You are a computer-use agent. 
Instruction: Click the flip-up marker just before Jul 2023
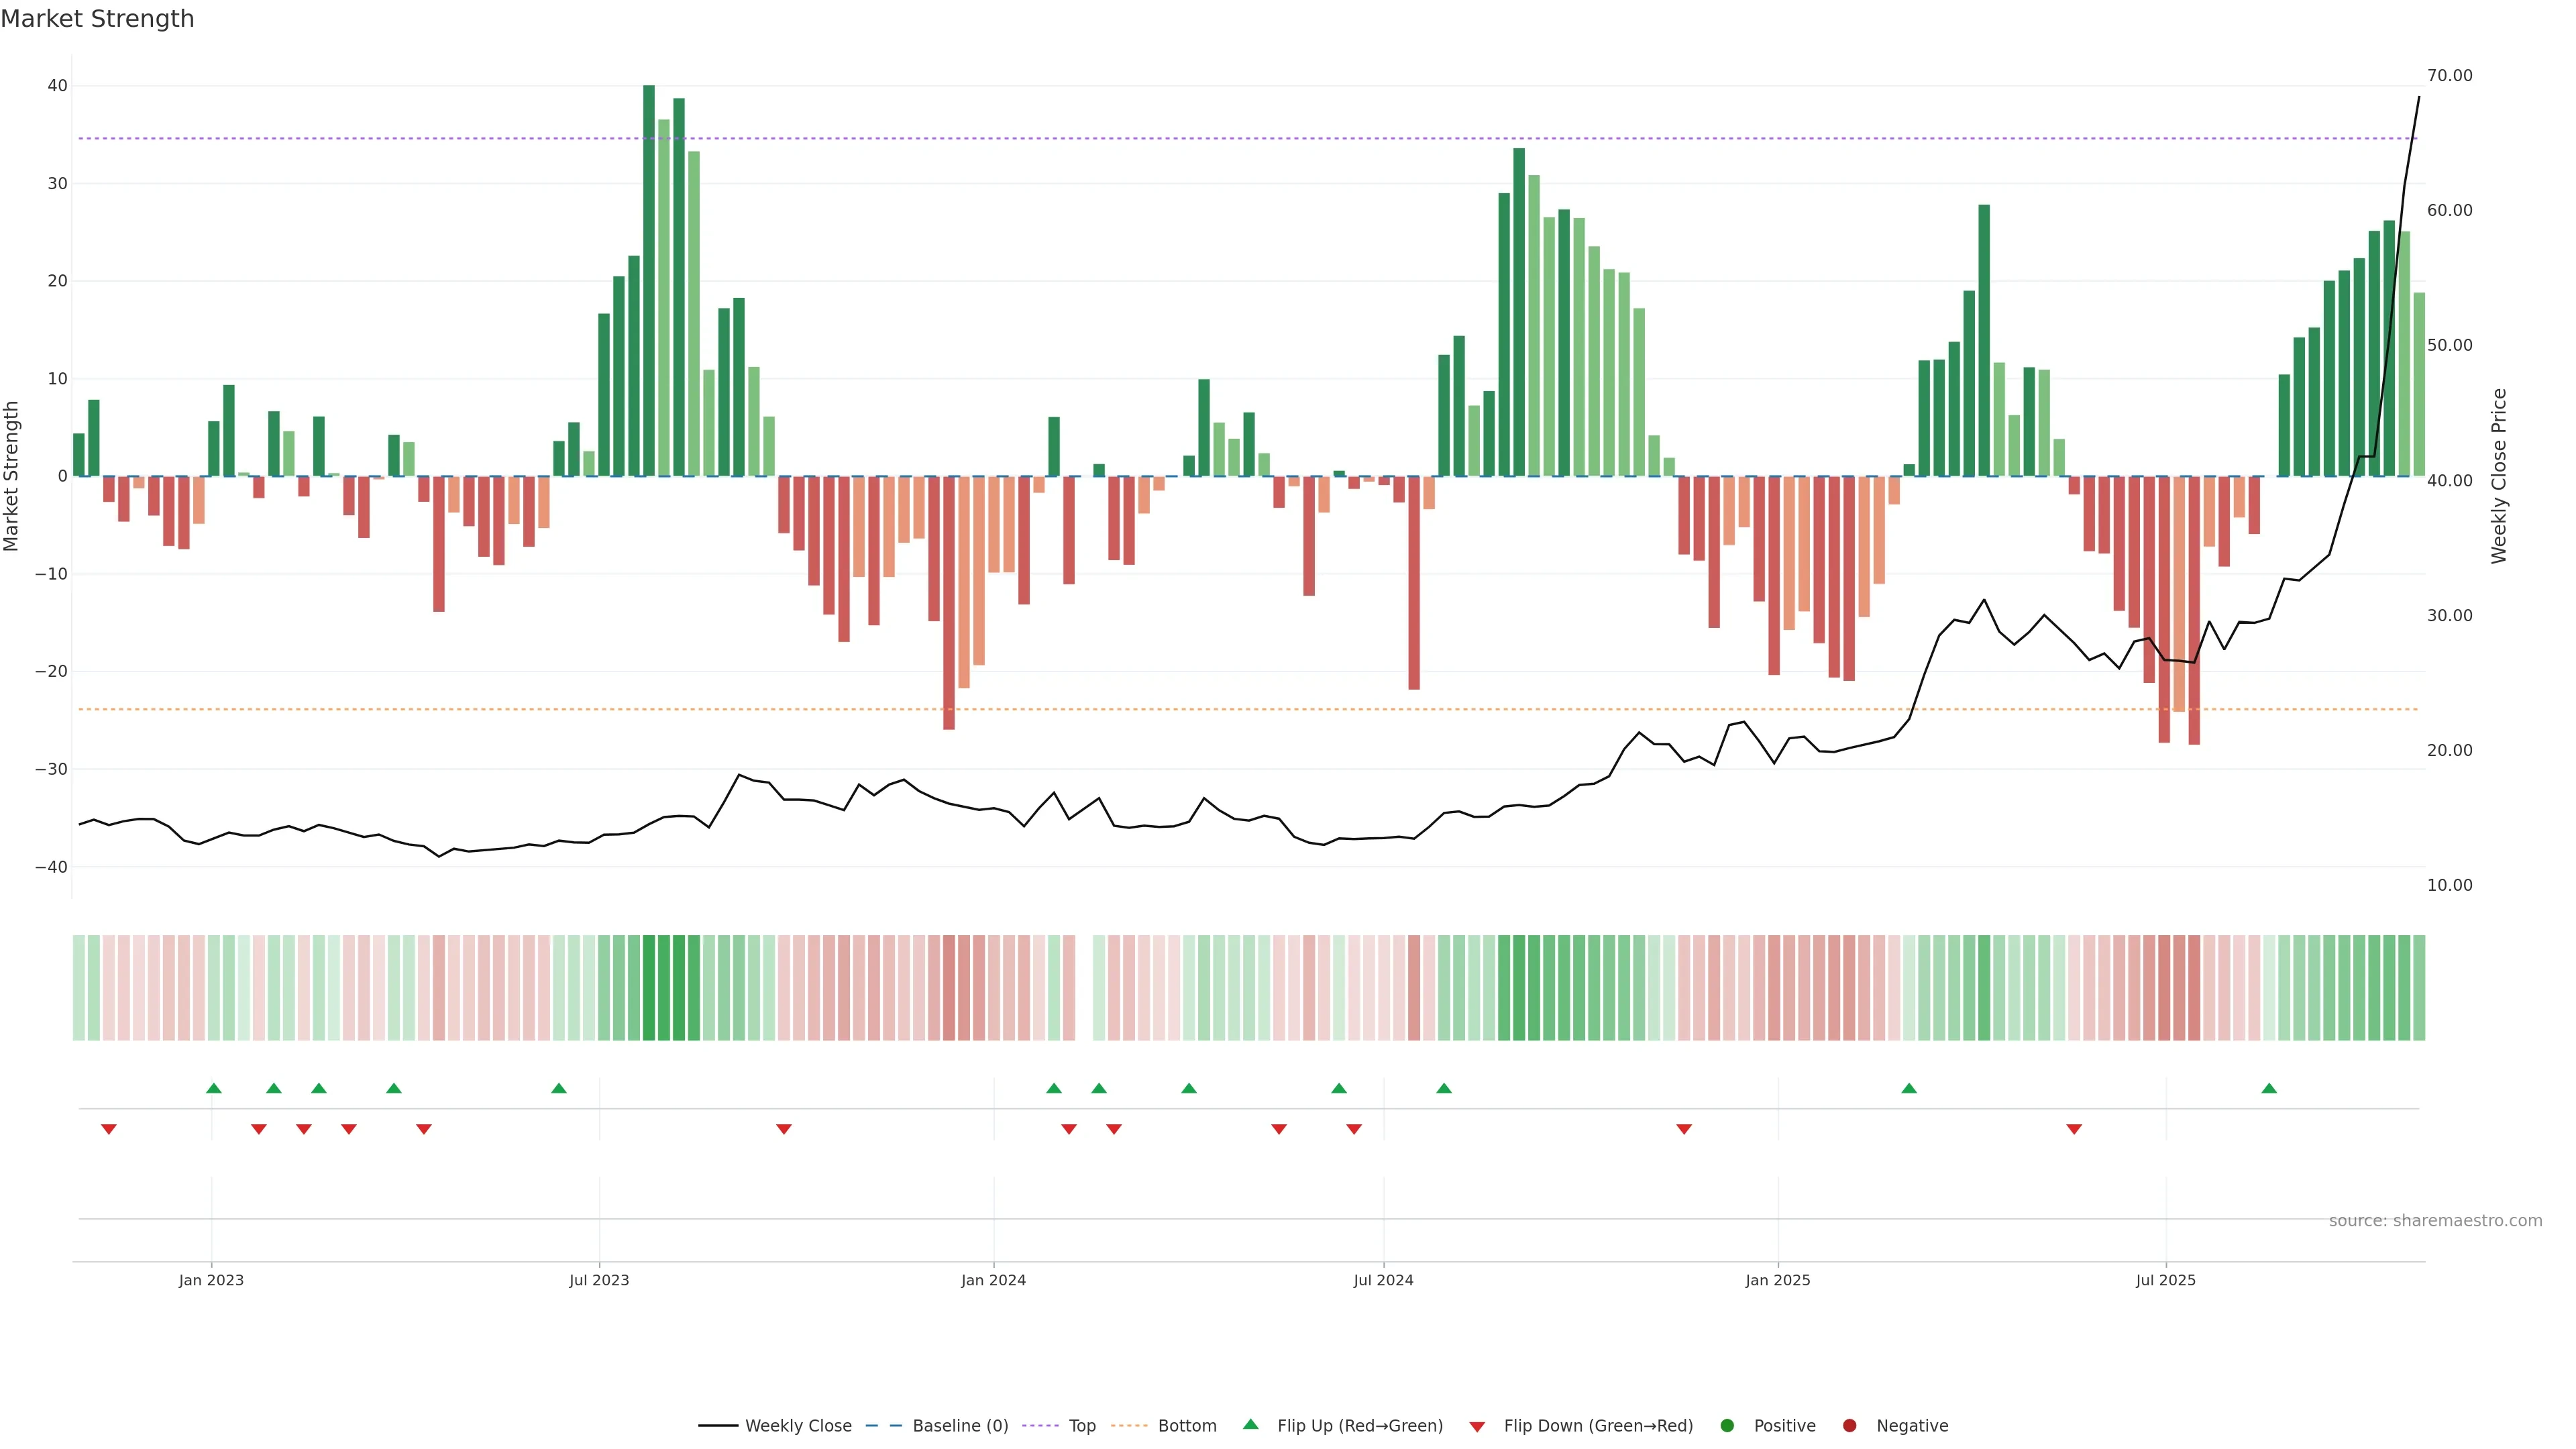tap(559, 1088)
